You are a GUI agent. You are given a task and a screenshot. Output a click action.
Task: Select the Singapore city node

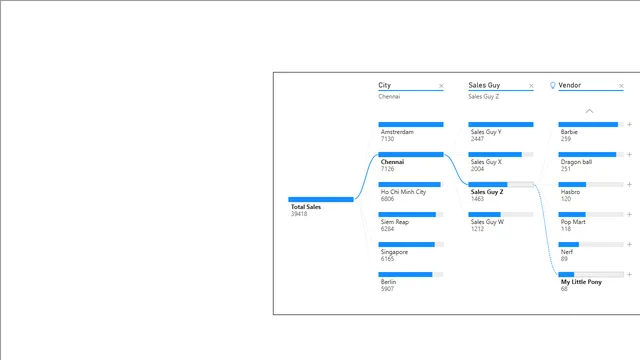(411, 244)
